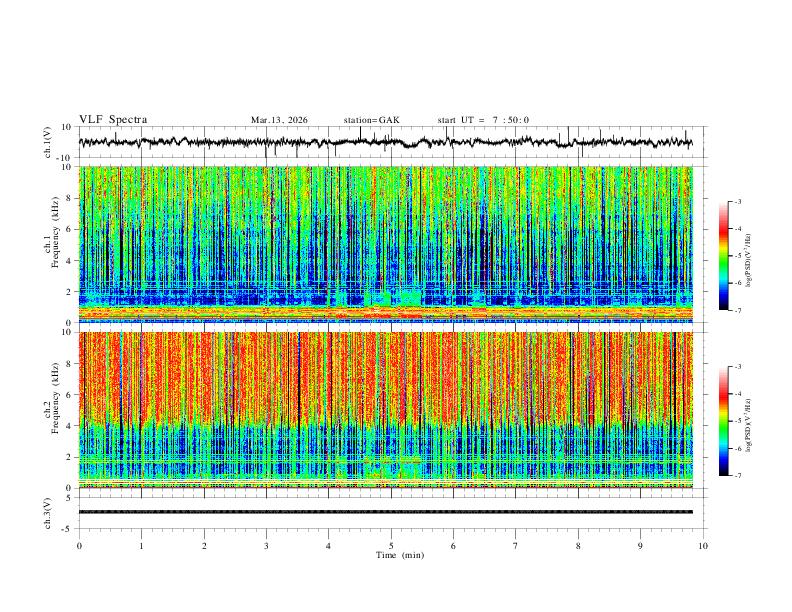Click the "-3" label on ch.1 color bar
The image size is (792, 612).
coord(737,201)
